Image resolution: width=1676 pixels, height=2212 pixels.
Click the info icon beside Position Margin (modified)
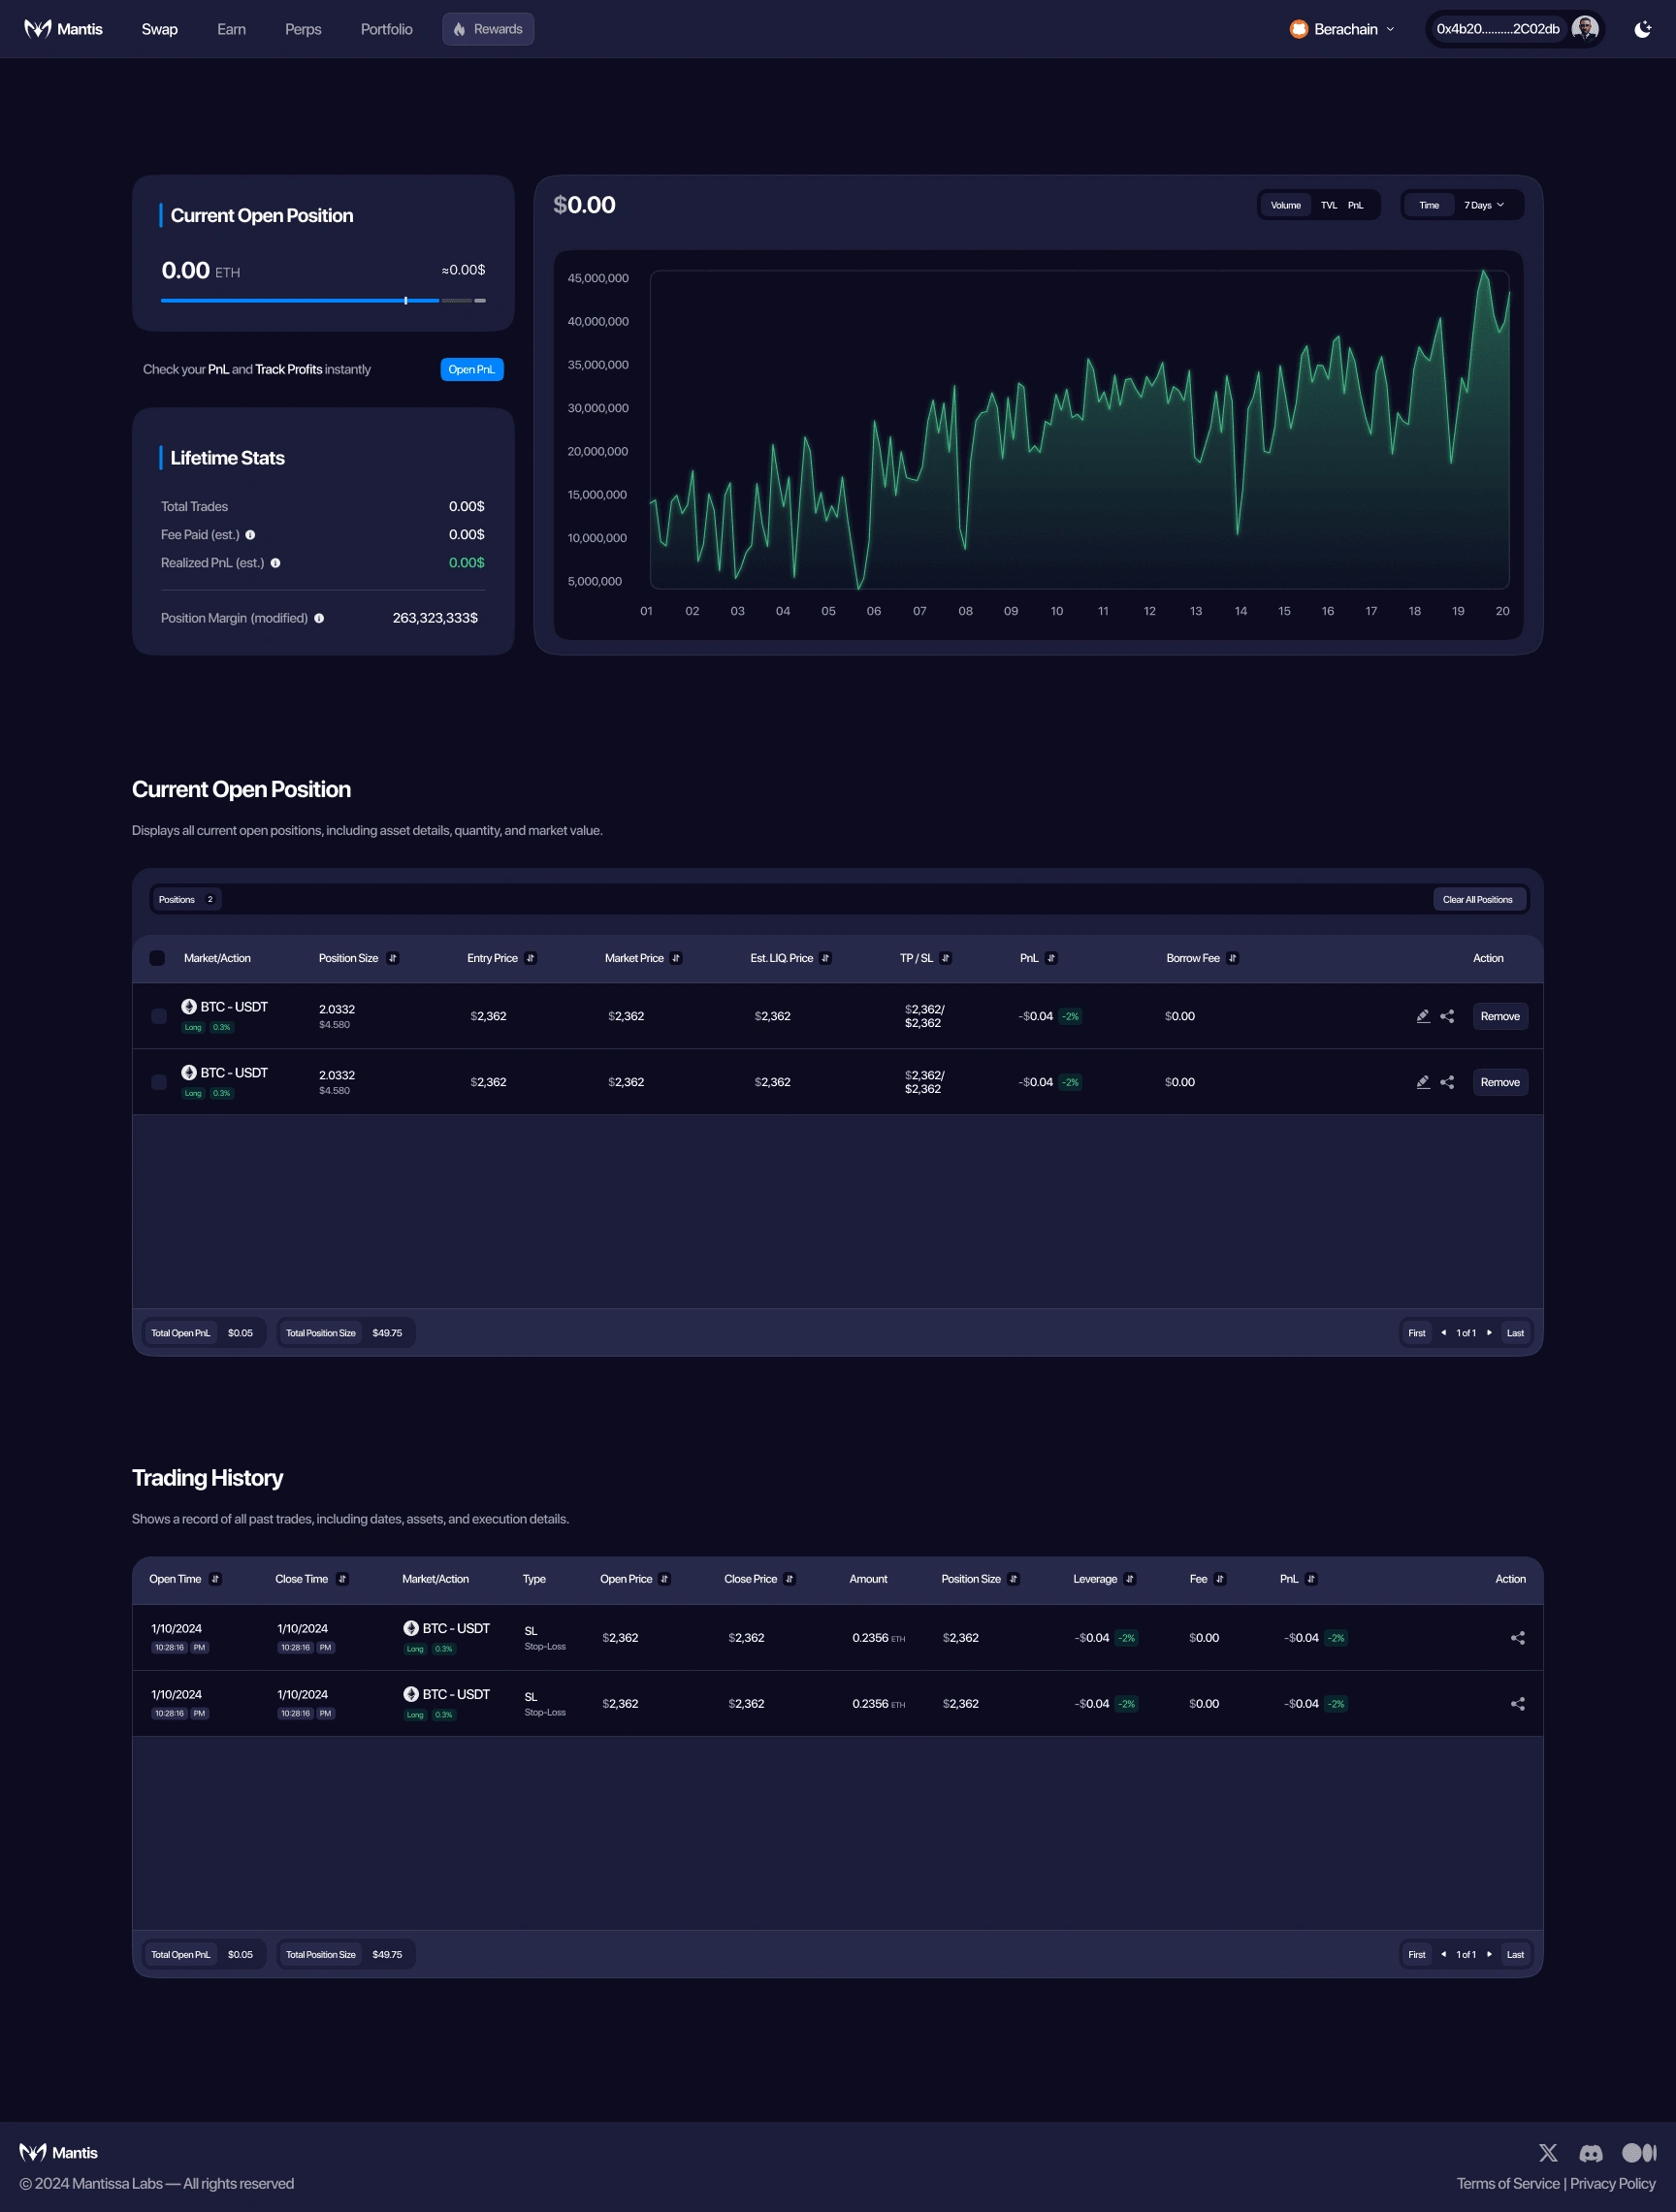[319, 618]
